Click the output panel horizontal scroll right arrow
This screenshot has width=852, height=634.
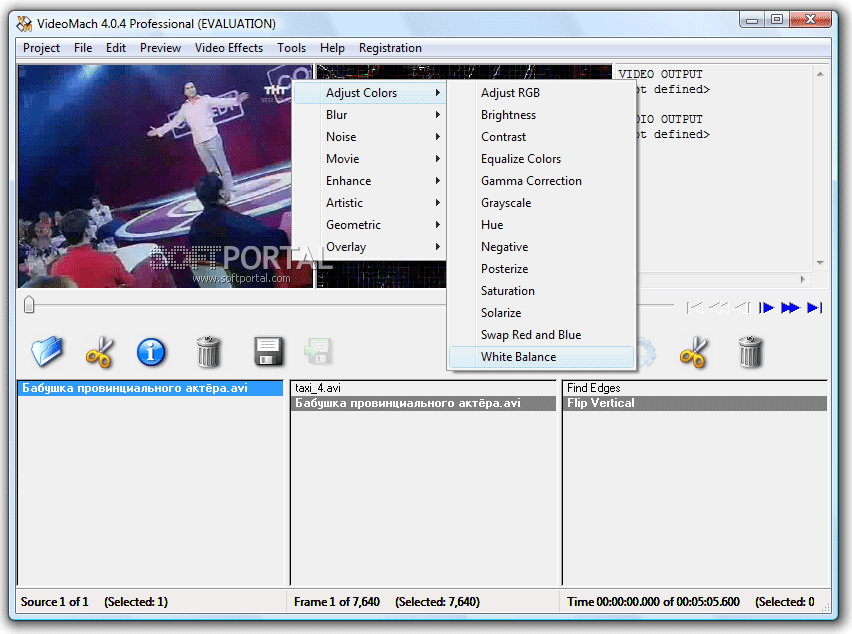803,279
